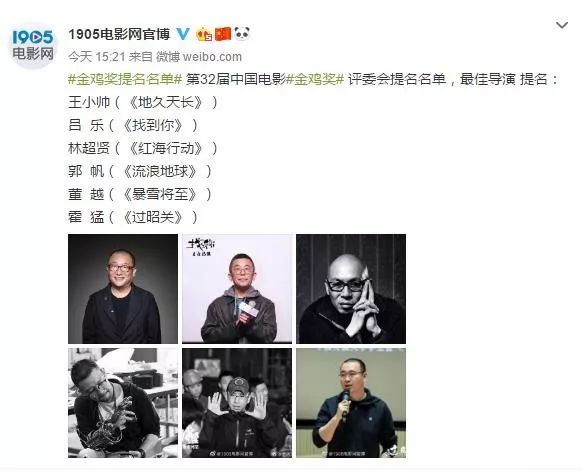View photo of man holding lobster
The height and width of the screenshot is (473, 582).
(123, 403)
